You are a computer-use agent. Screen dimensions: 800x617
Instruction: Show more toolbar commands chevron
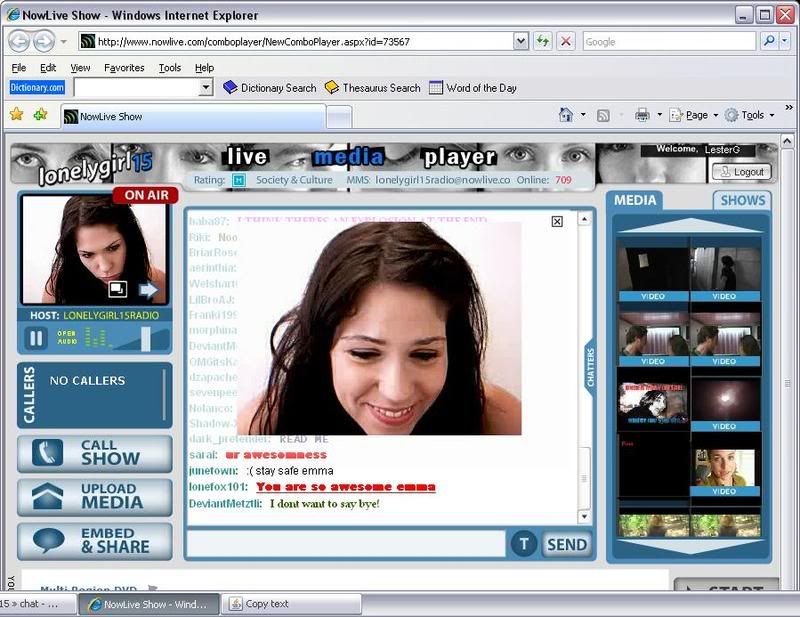point(789,107)
